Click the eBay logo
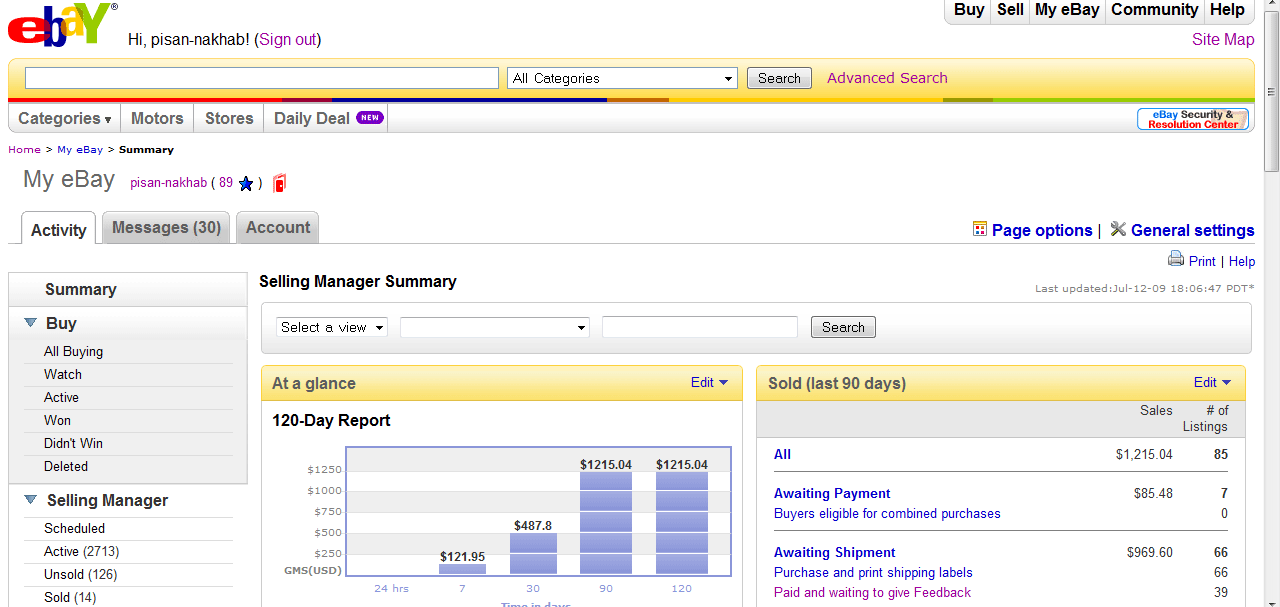Screen dimensions: 1280x607 (61, 25)
